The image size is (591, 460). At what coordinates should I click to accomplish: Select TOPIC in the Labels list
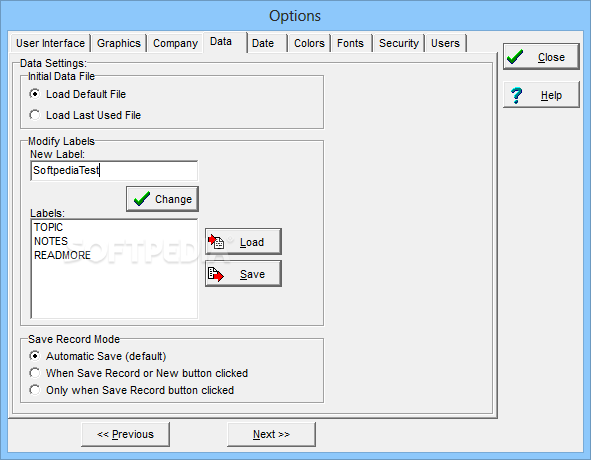(x=49, y=227)
